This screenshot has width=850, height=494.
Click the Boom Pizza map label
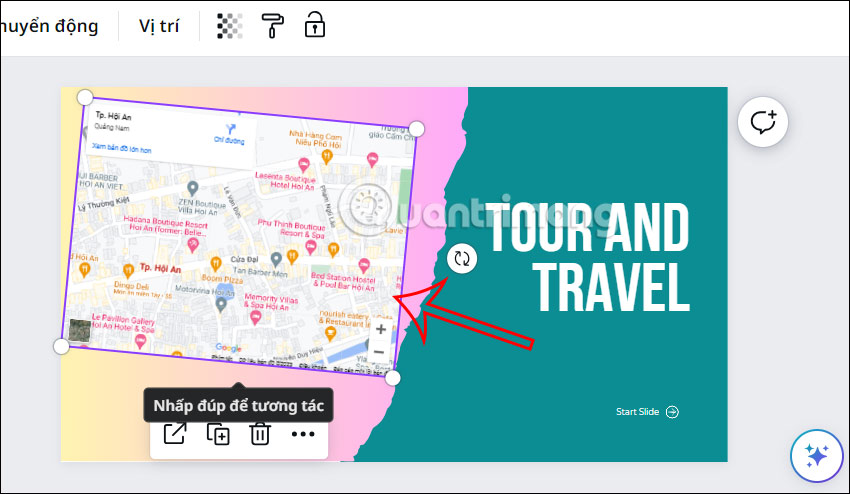(222, 279)
